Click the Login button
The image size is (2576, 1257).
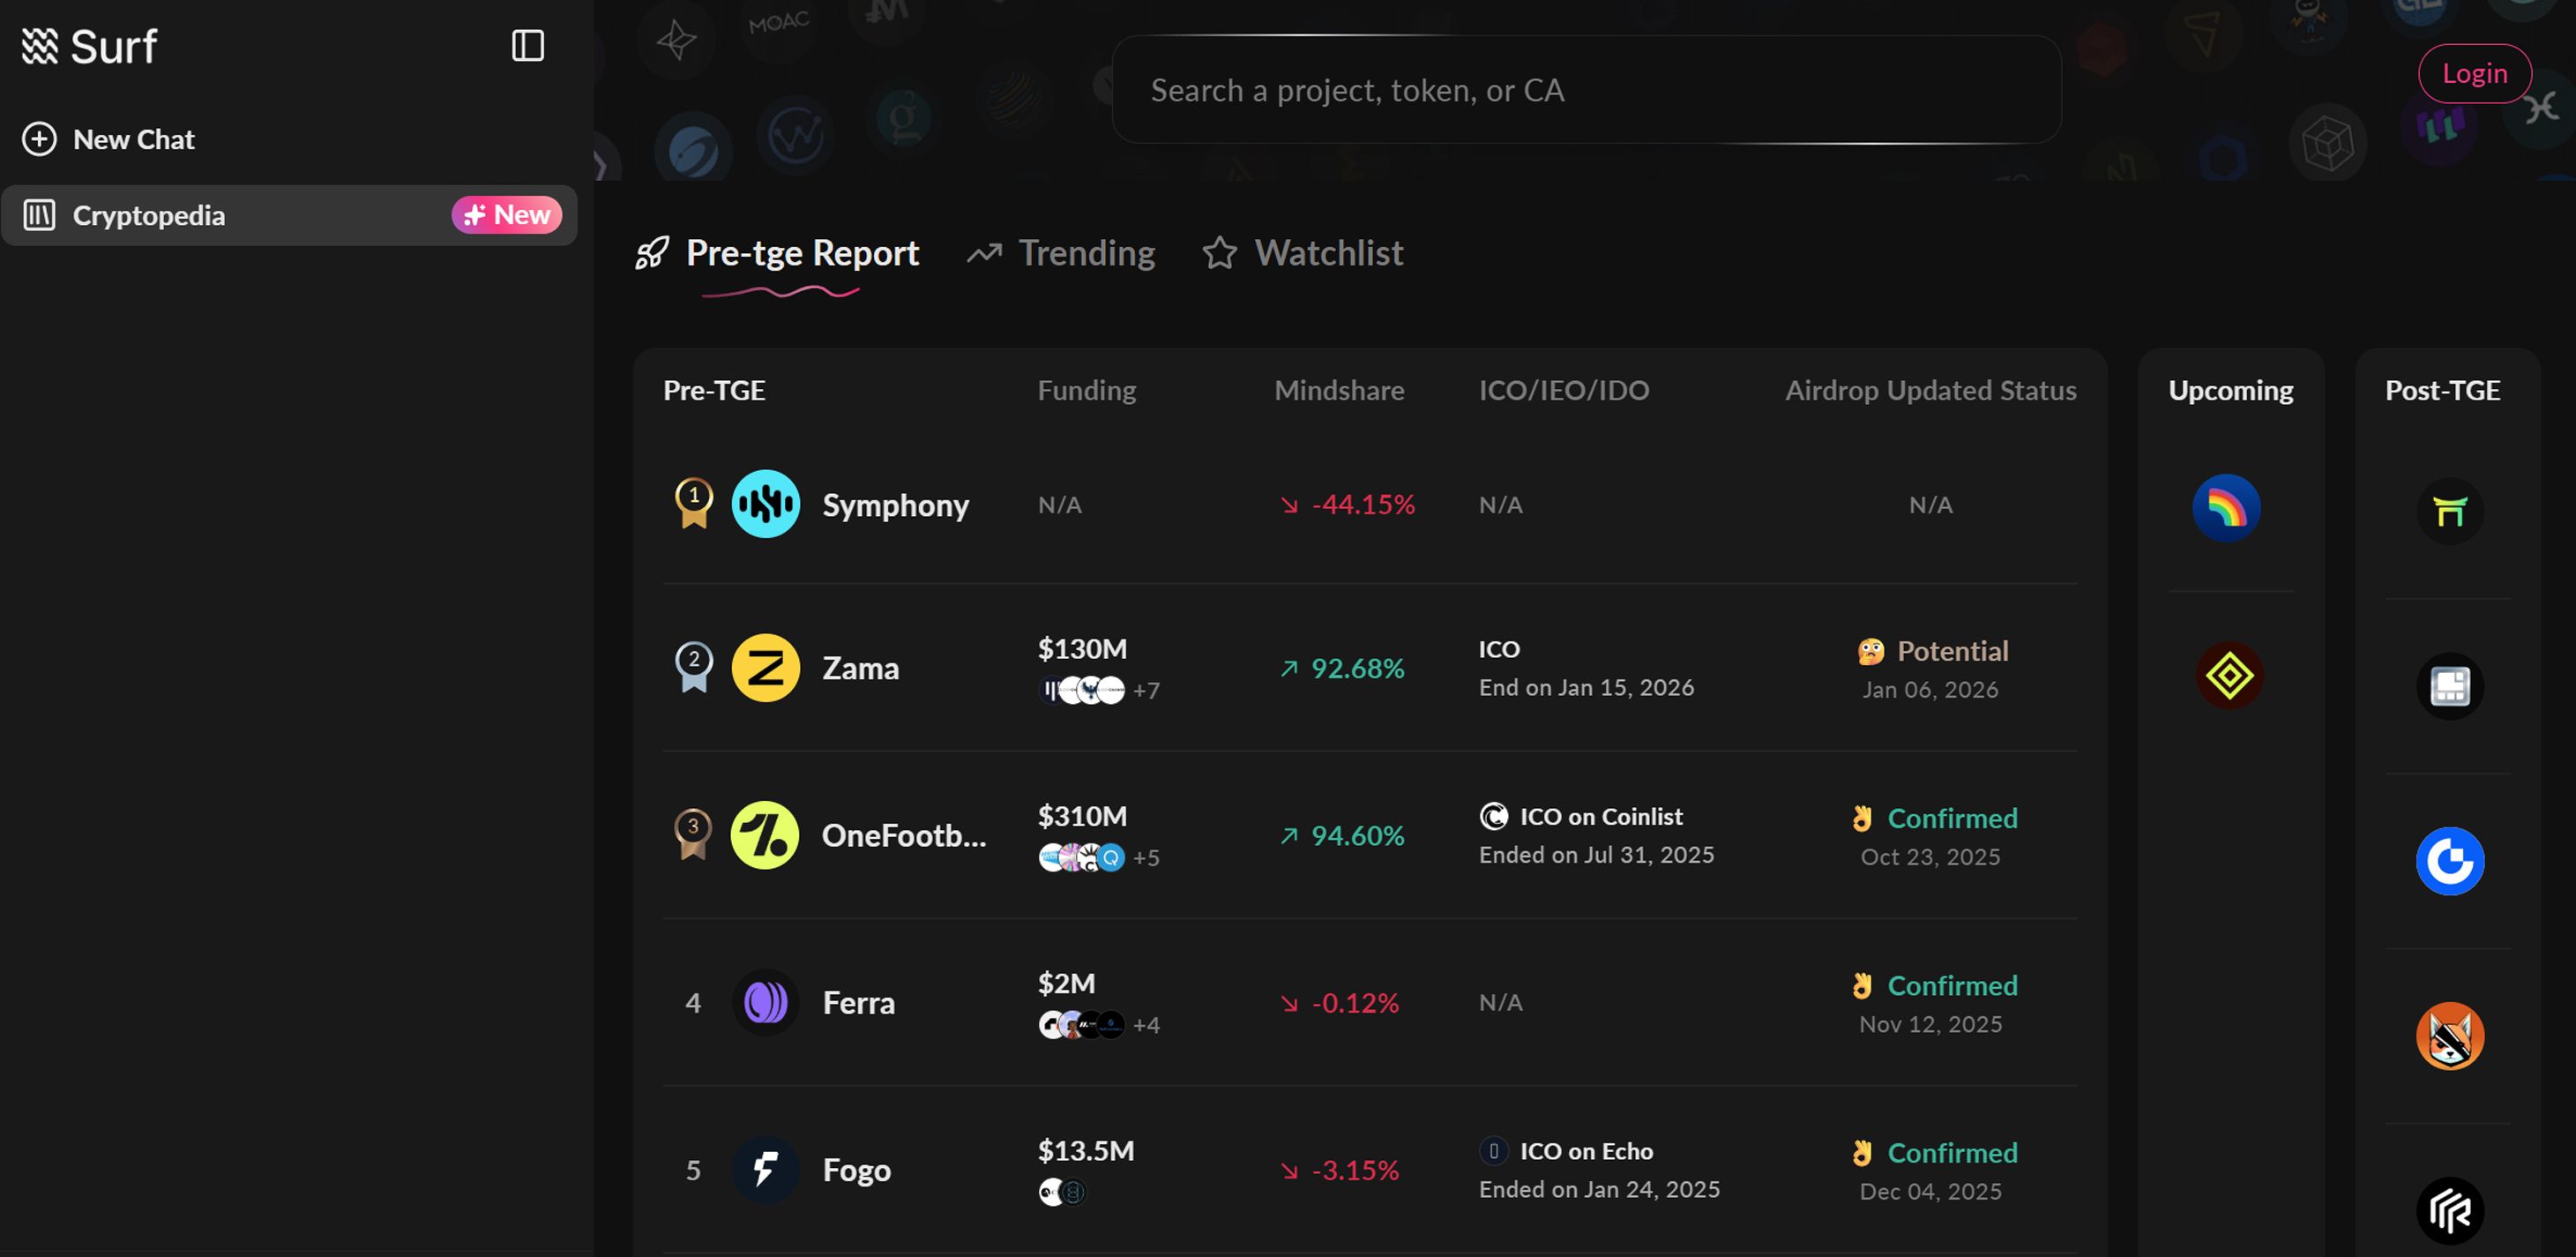pyautogui.click(x=2474, y=73)
